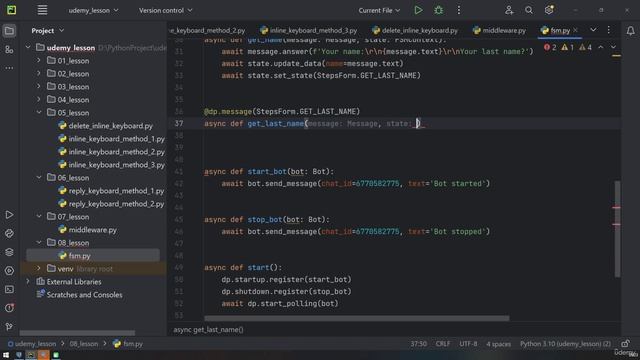640x360 pixels.
Task: Change file encoding UTF-8
Action: click(x=468, y=344)
